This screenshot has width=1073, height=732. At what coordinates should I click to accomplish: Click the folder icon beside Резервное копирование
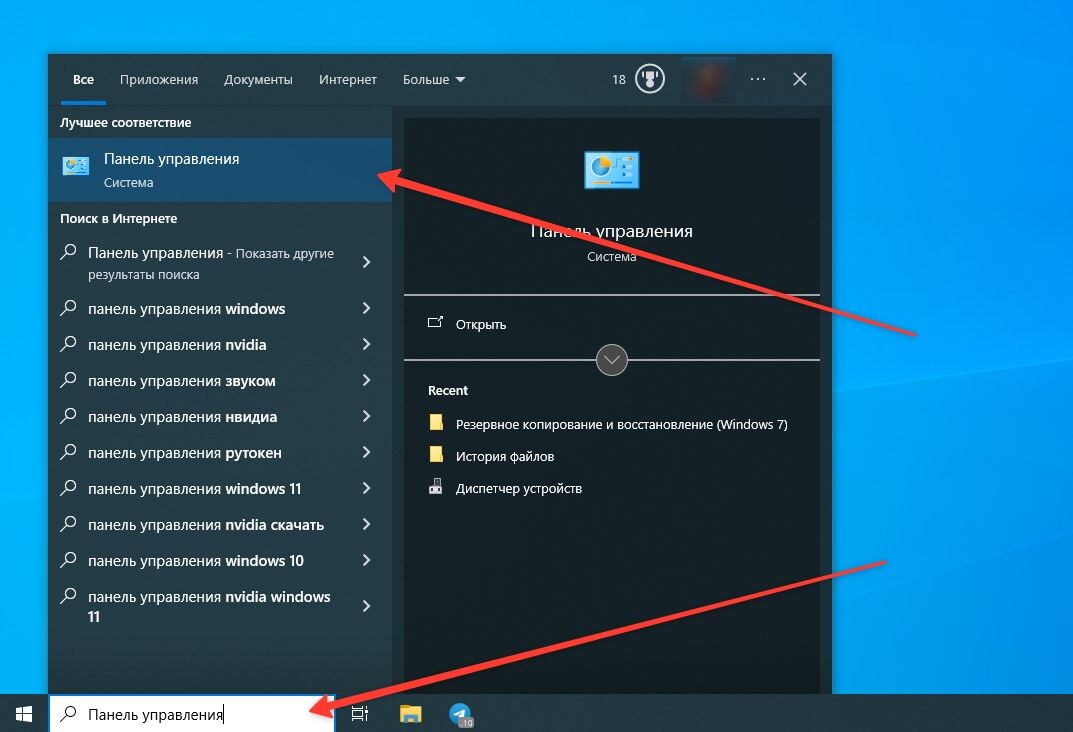436,422
